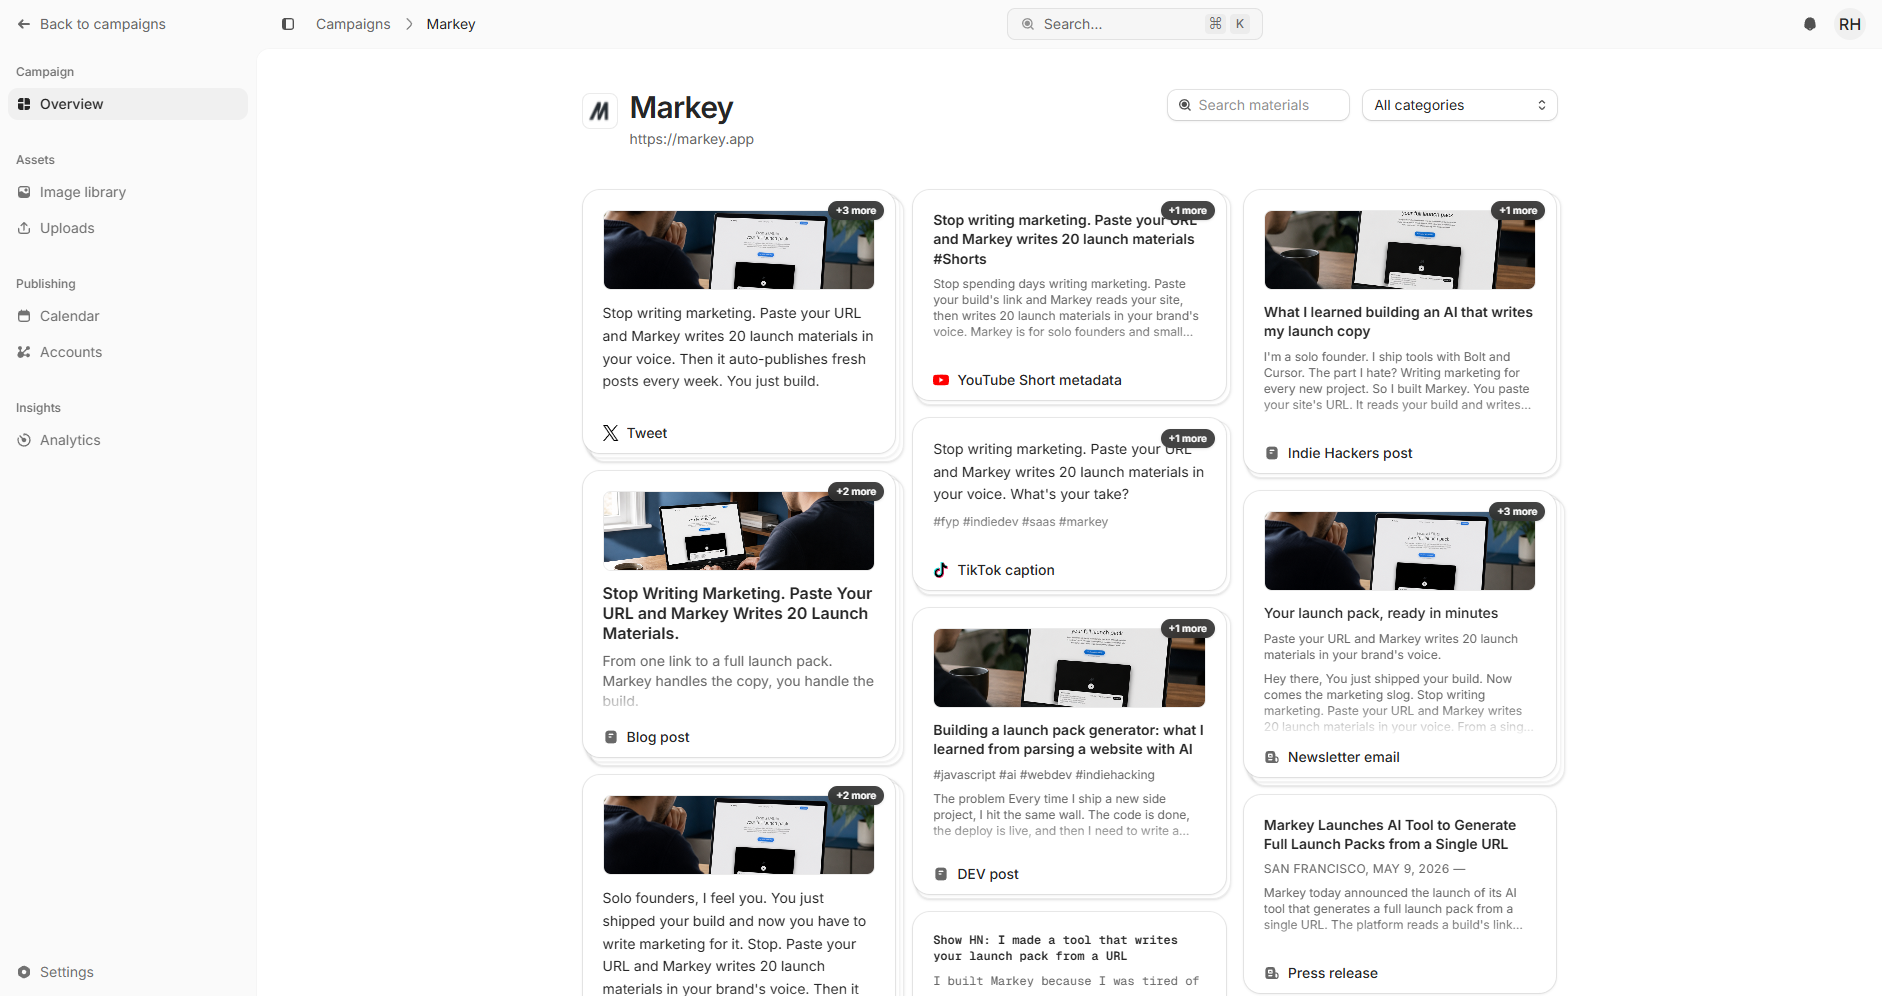The height and width of the screenshot is (996, 1882).
Task: Click the Blog post document icon
Action: (611, 737)
